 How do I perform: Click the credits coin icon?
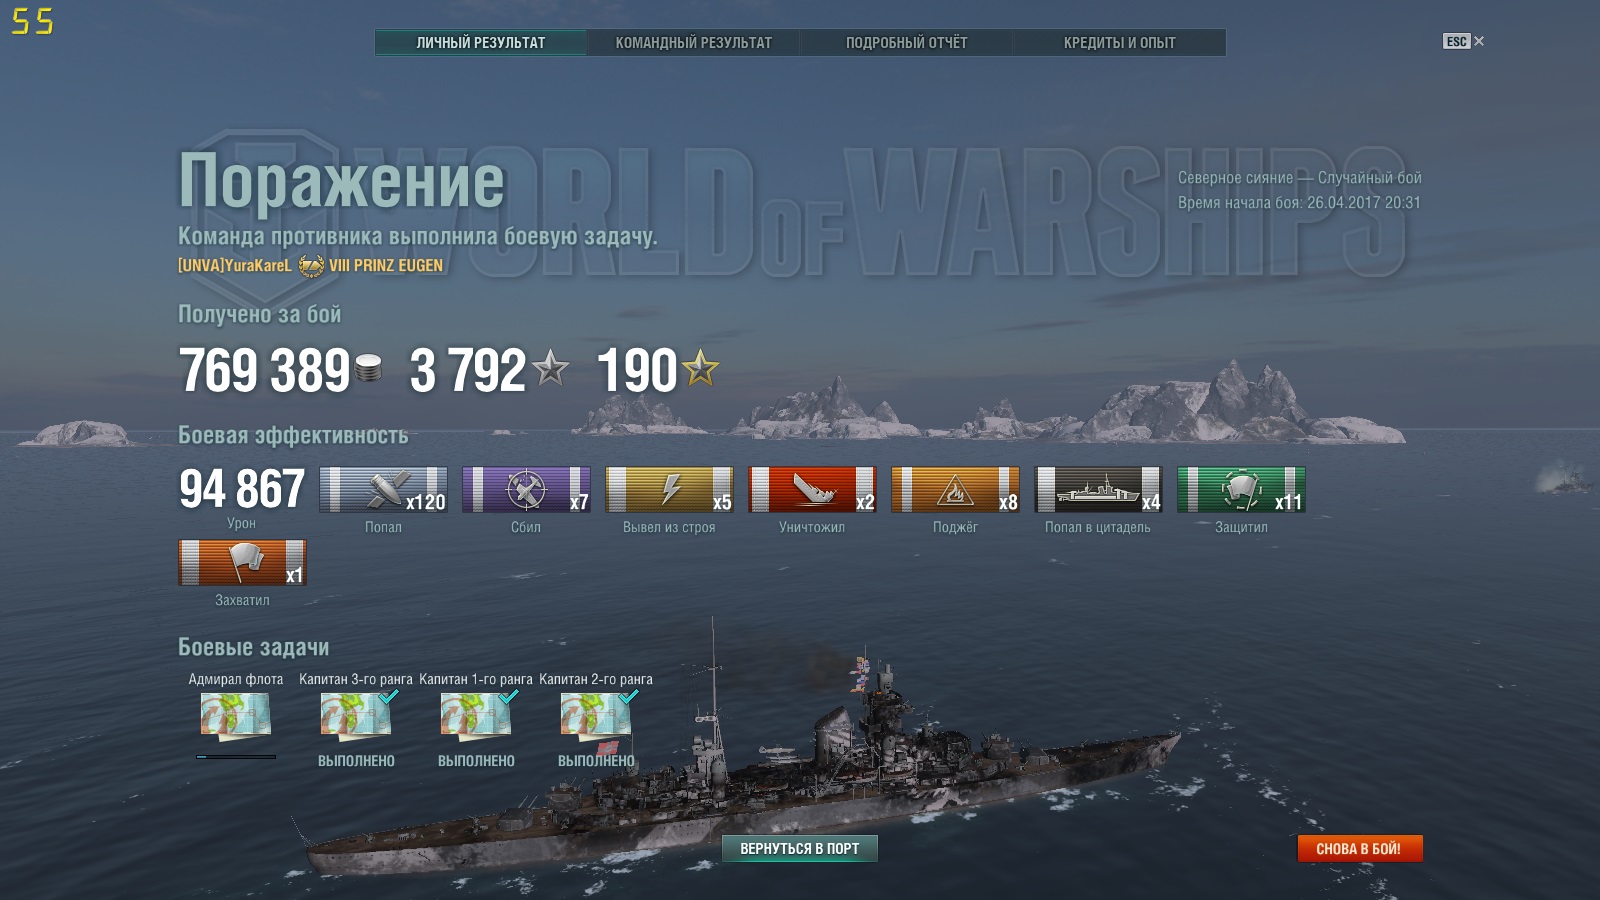coord(368,369)
